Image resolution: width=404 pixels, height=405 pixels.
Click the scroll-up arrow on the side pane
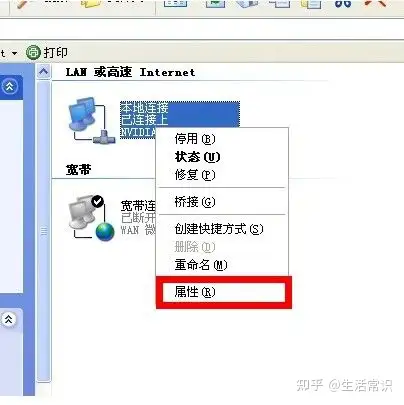point(44,71)
